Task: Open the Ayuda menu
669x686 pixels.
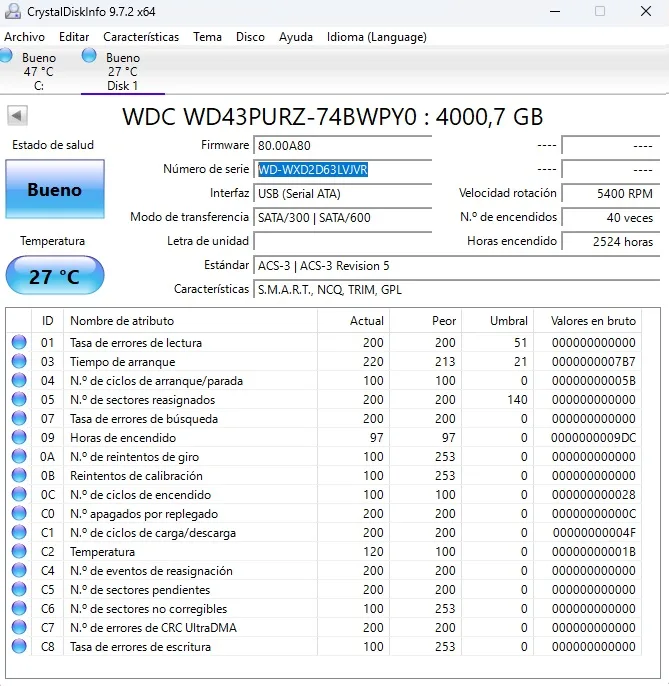Action: 296,37
